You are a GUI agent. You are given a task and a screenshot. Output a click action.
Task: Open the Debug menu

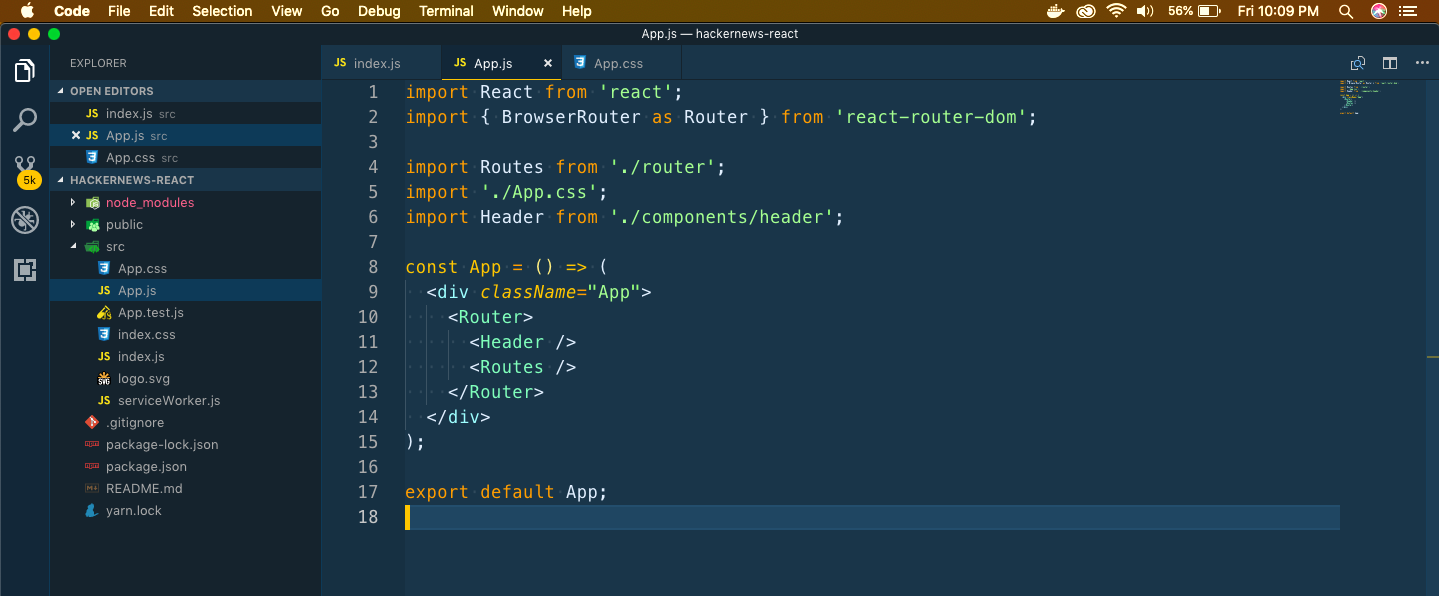pos(379,11)
